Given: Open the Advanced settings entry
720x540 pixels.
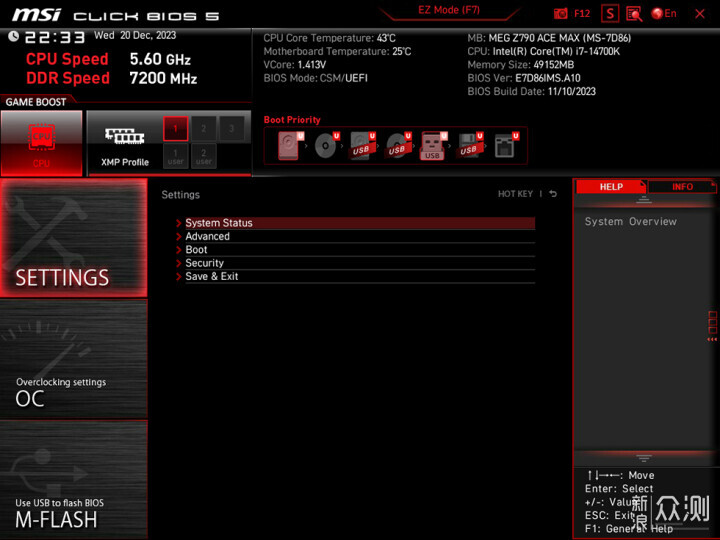Looking at the screenshot, I should (x=360, y=236).
